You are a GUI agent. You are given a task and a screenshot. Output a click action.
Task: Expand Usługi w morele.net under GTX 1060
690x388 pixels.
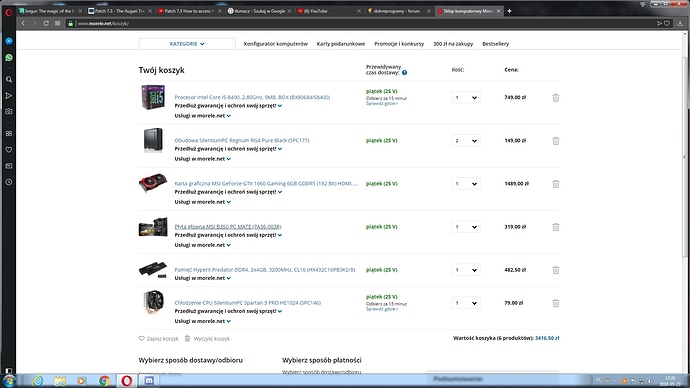pos(202,202)
